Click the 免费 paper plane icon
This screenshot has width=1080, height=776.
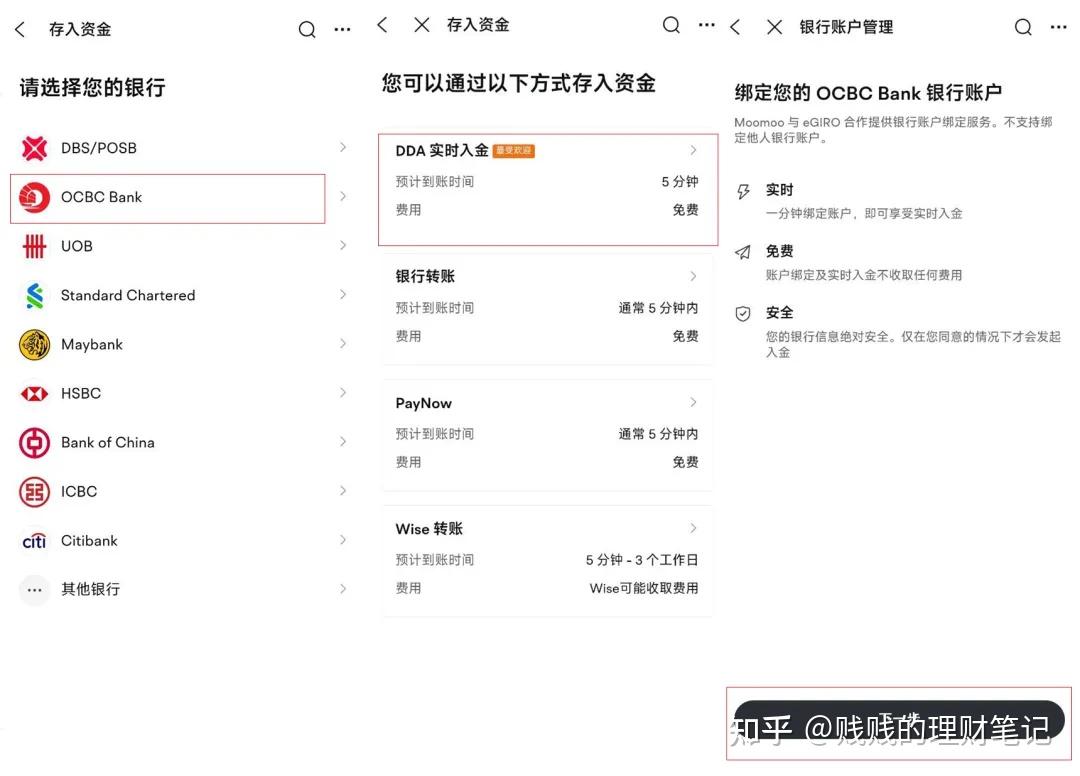742,252
